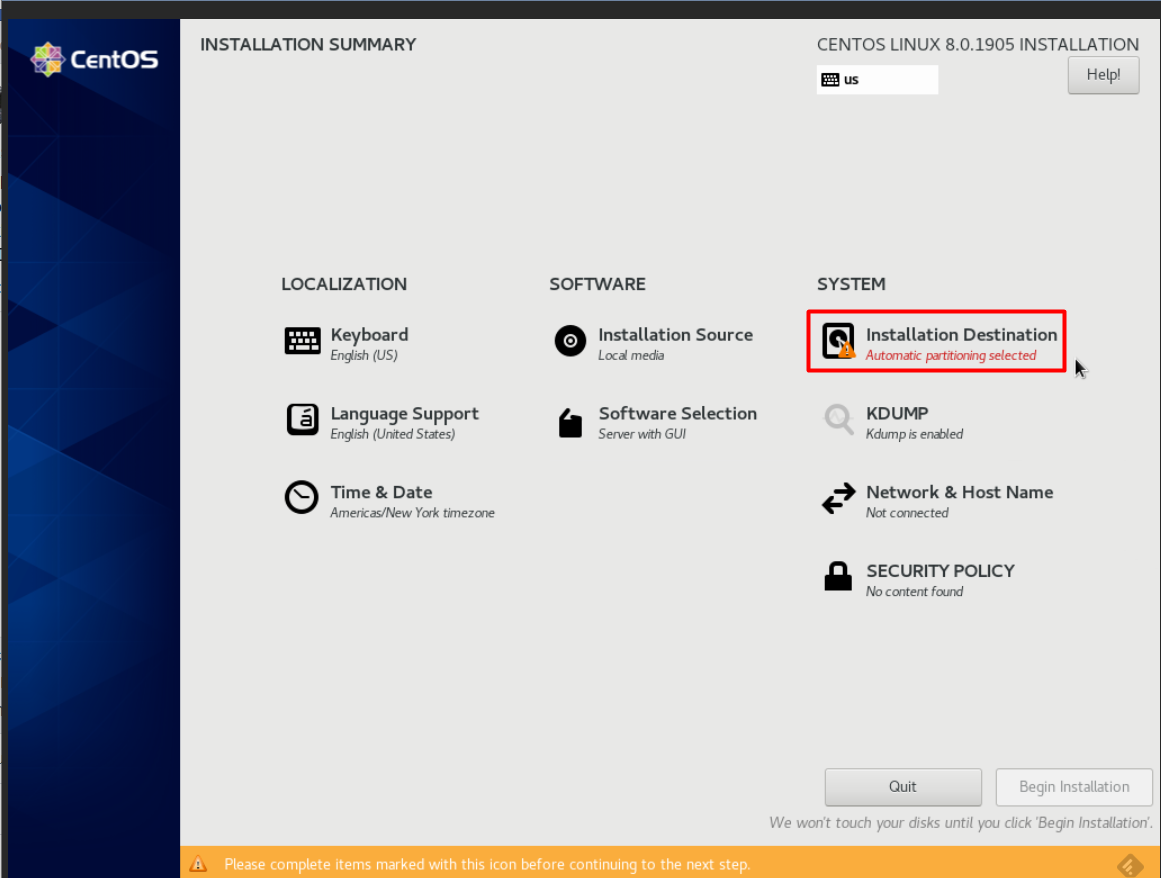Viewport: 1161px width, 878px height.
Task: Open the Help! button
Action: tap(1103, 75)
